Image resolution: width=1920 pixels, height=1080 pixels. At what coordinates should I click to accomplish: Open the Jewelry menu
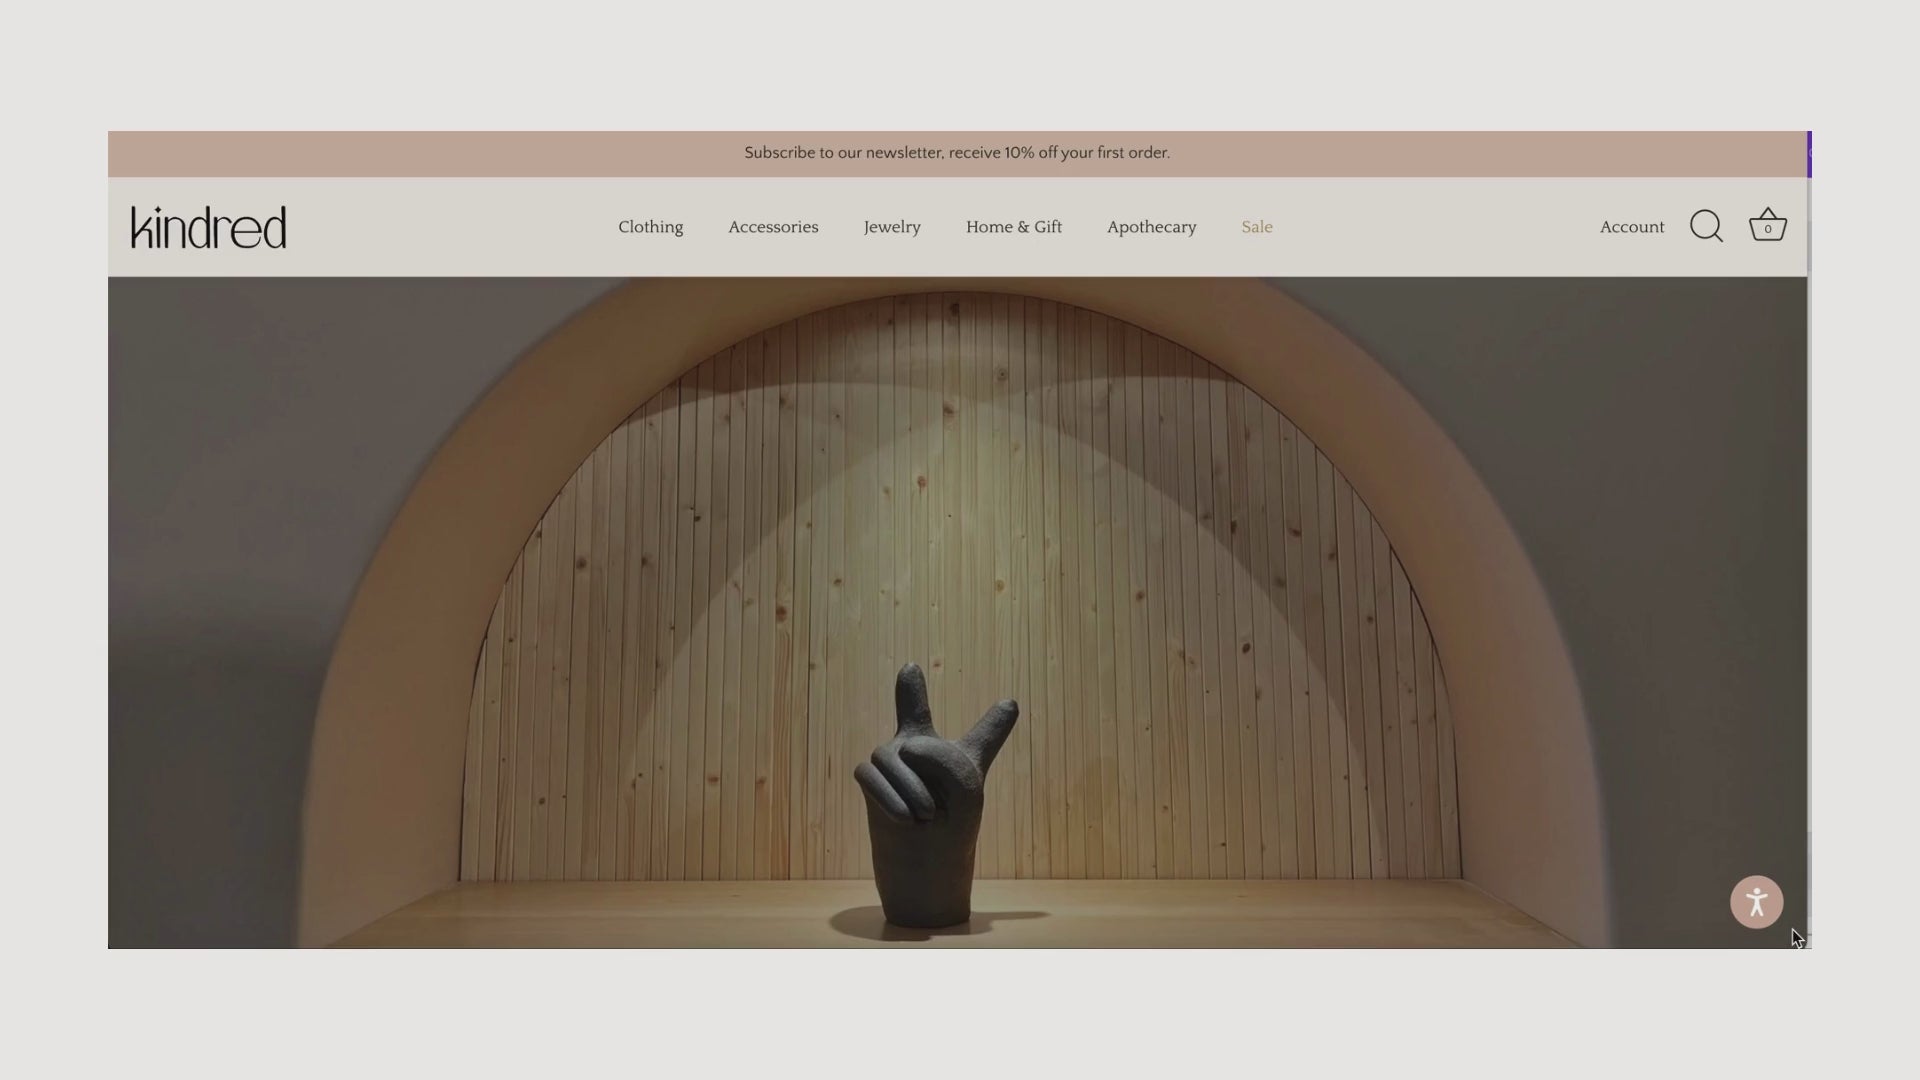(x=892, y=227)
